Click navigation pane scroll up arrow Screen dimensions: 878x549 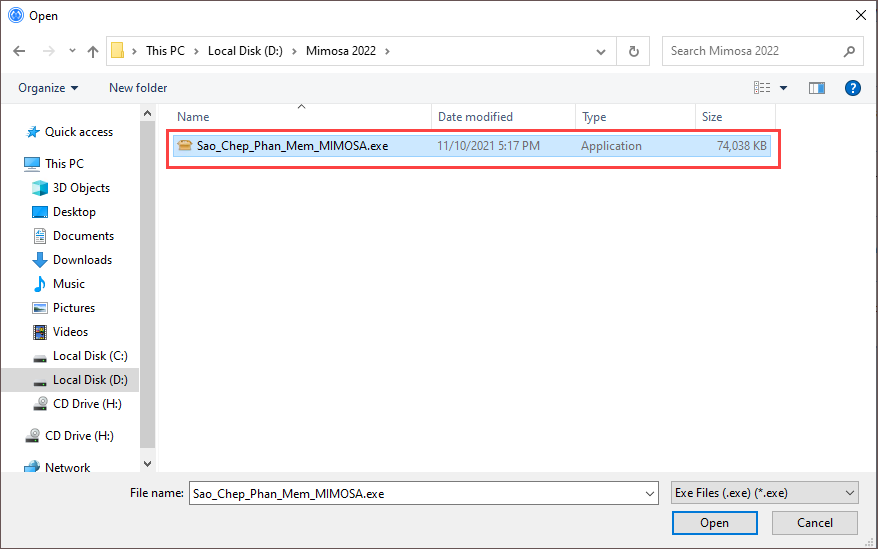click(x=147, y=113)
